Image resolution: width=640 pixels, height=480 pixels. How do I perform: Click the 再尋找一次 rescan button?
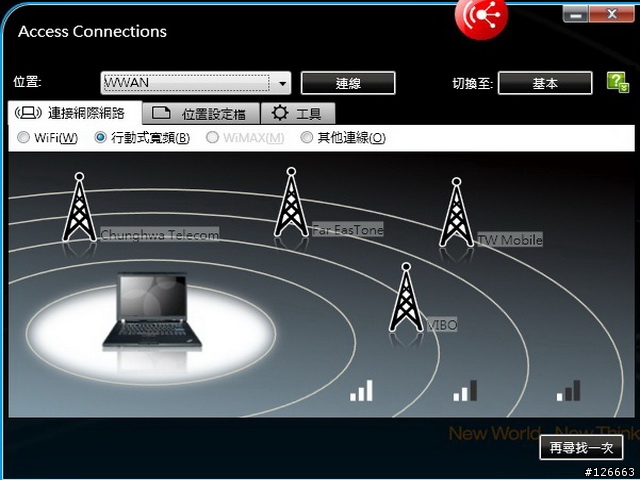coord(581,448)
